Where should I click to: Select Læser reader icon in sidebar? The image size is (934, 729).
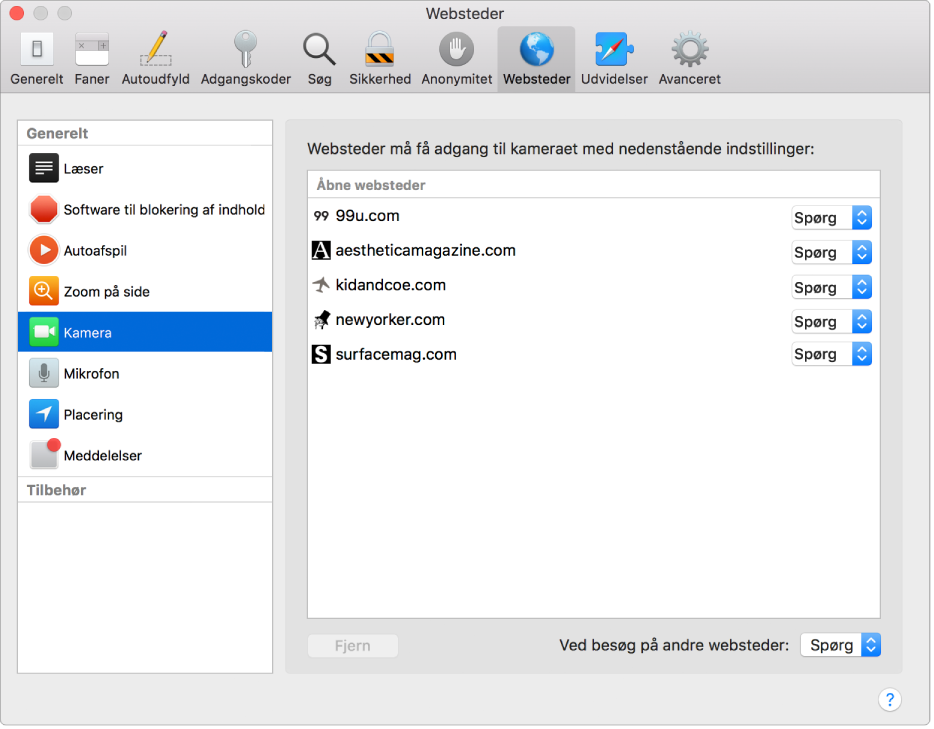pos(43,169)
